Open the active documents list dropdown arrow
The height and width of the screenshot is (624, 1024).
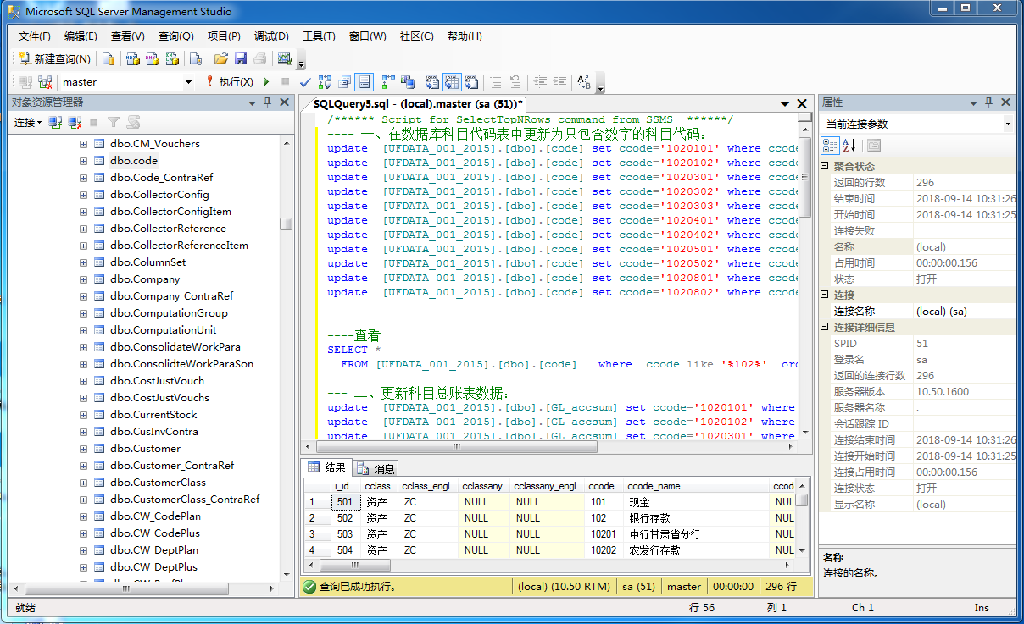coord(785,104)
